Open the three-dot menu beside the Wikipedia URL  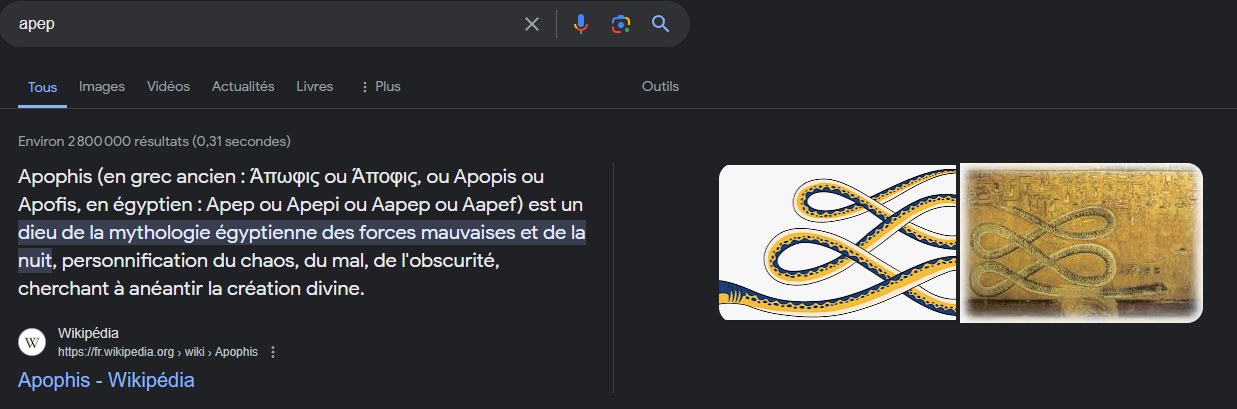273,352
